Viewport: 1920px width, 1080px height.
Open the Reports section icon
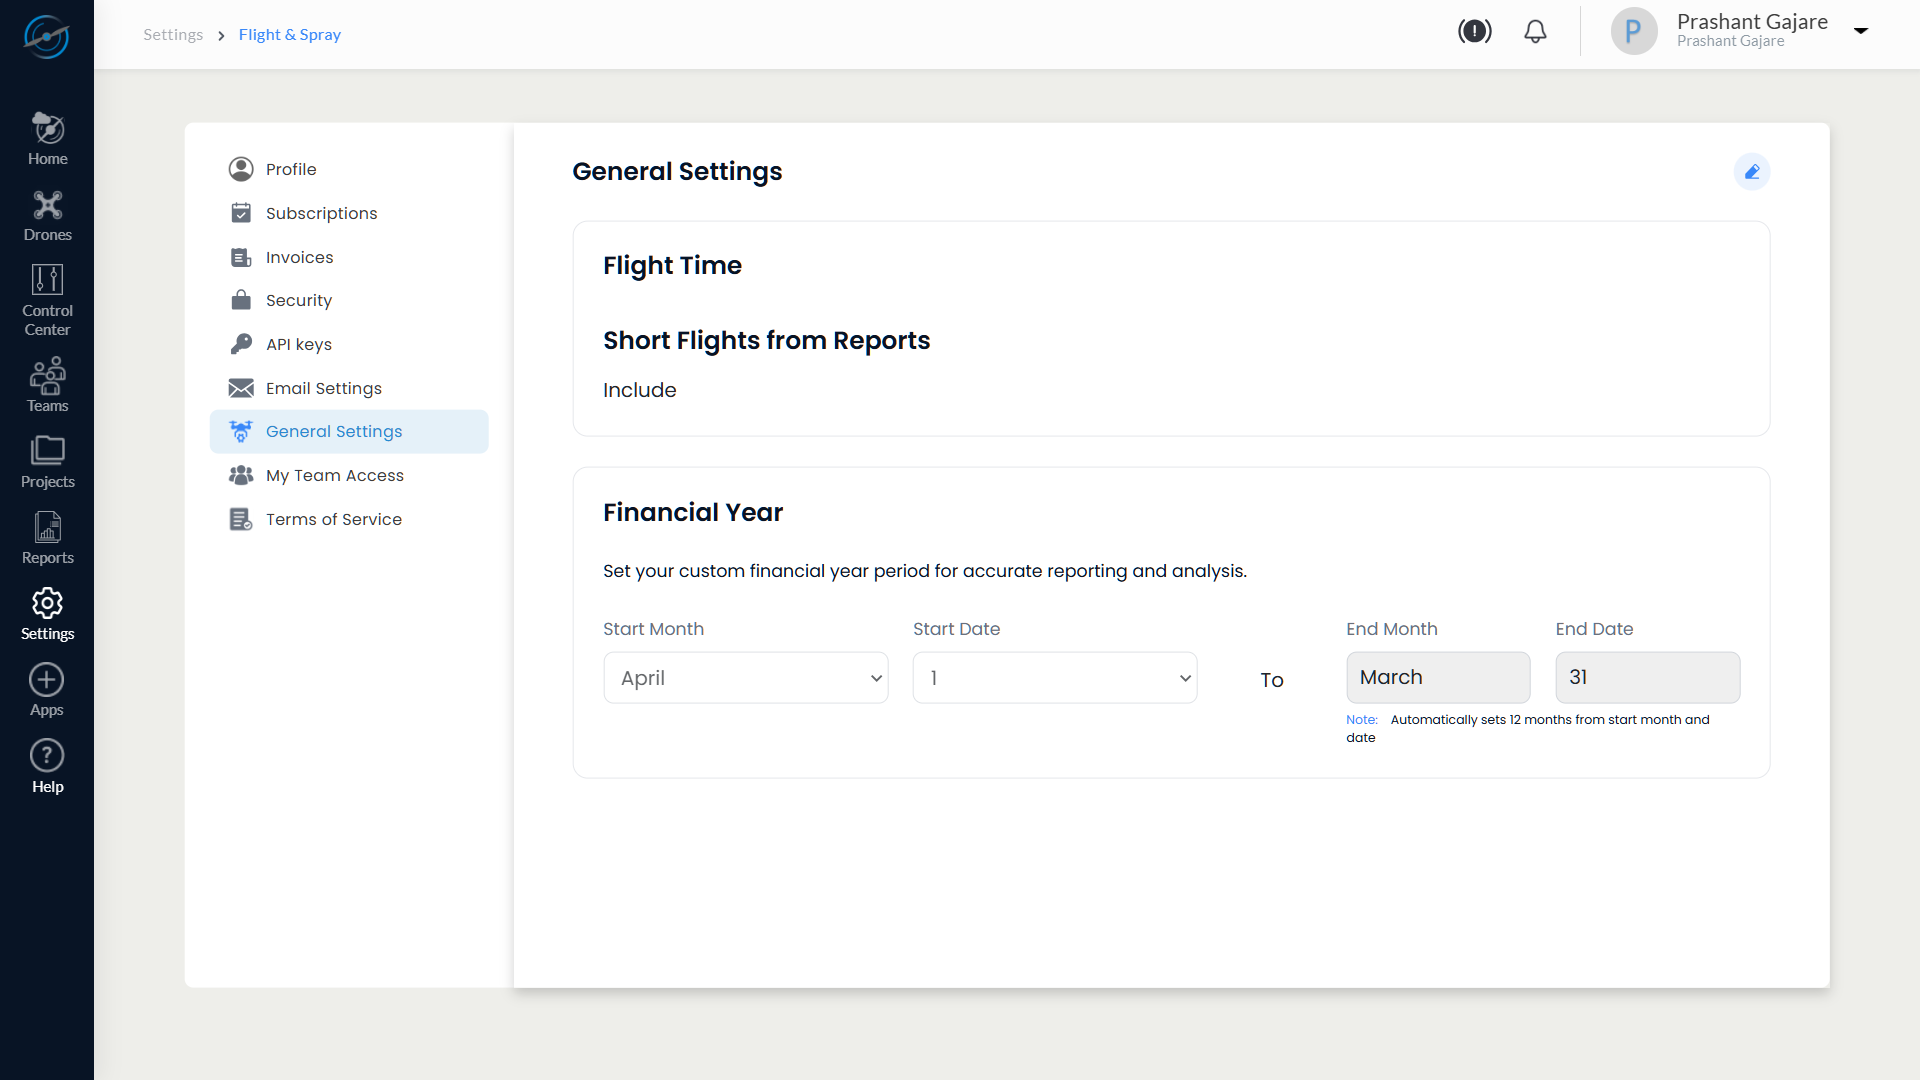point(47,537)
